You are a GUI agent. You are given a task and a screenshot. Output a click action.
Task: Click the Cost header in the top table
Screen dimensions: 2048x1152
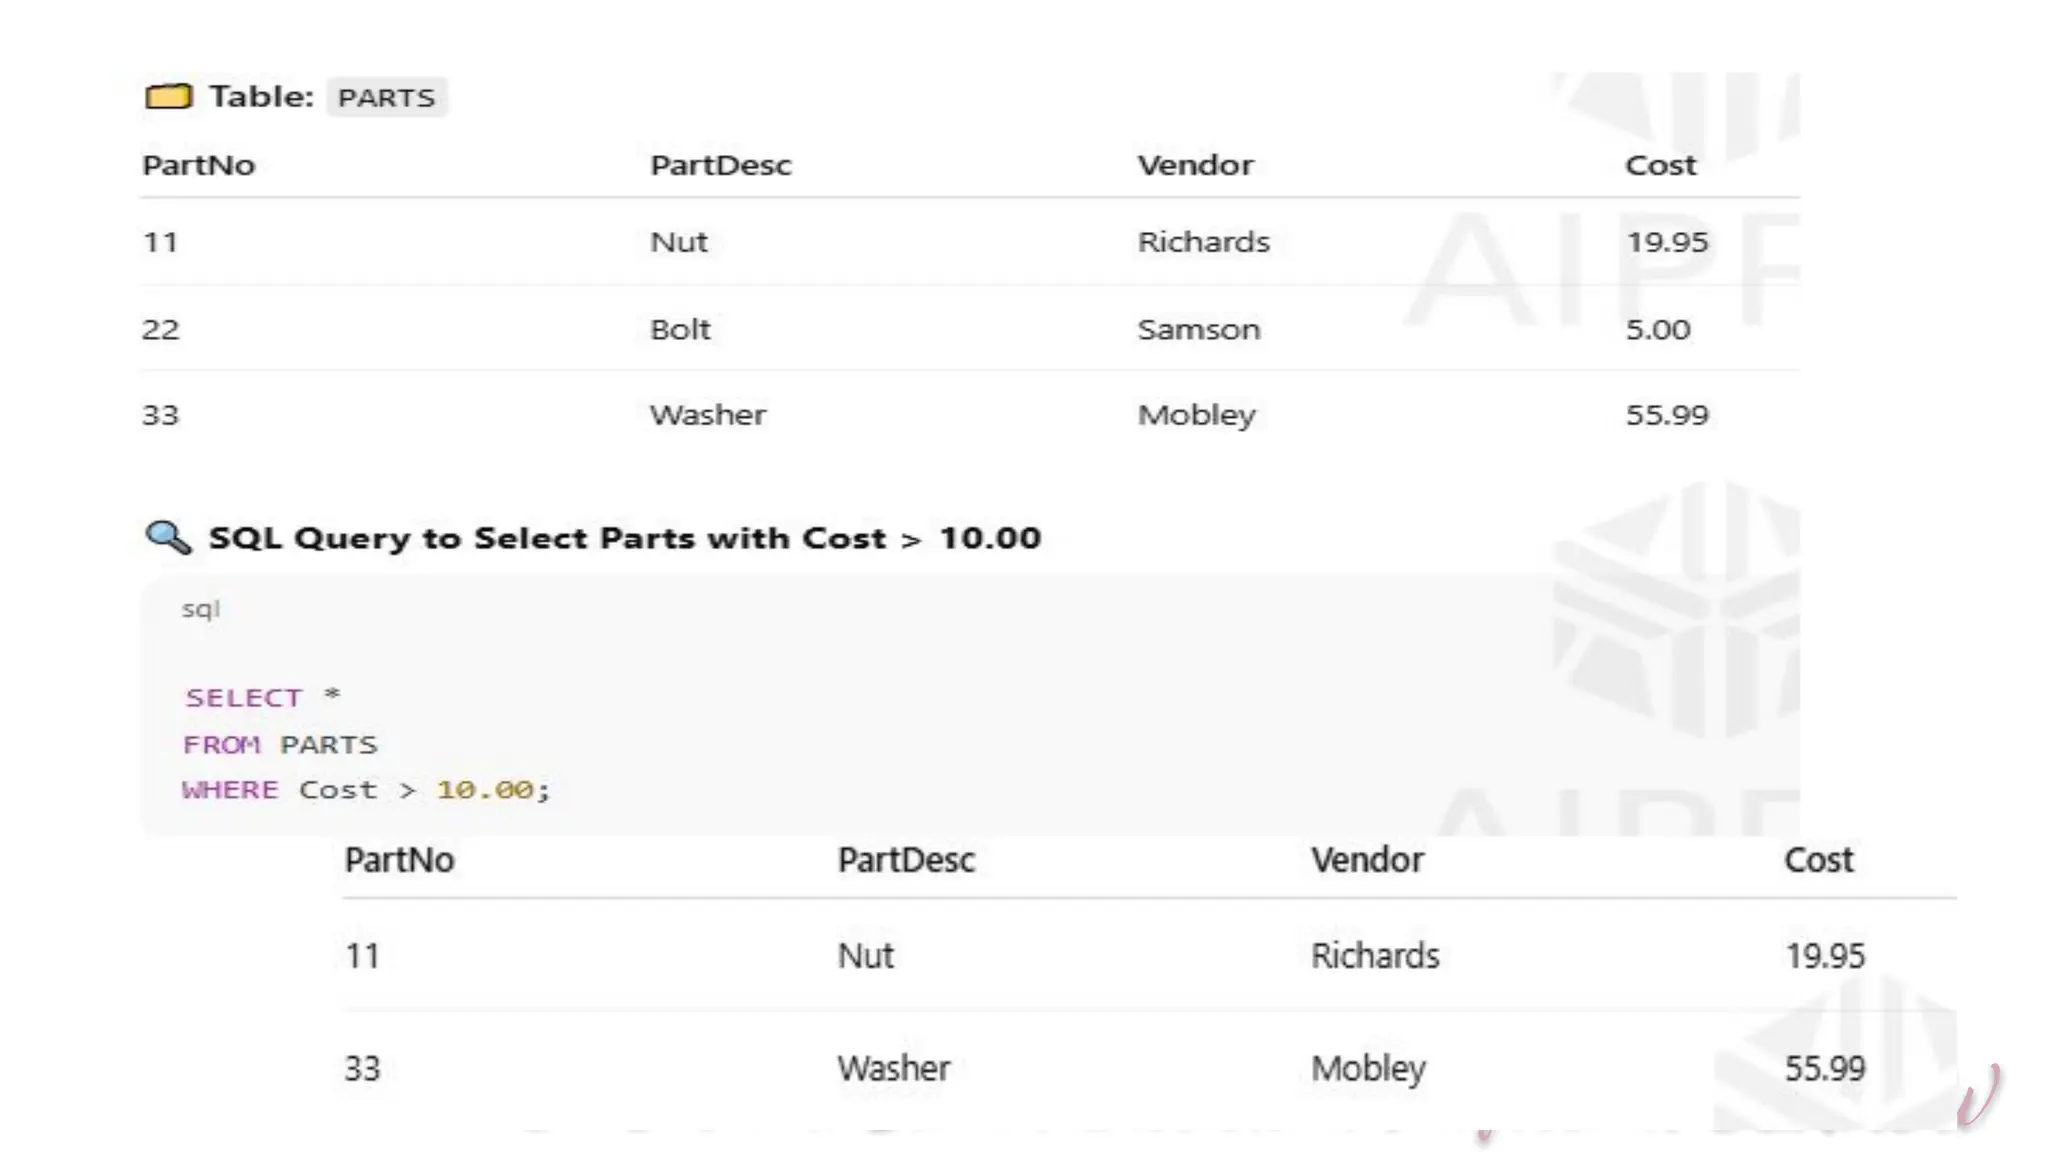pos(1660,165)
